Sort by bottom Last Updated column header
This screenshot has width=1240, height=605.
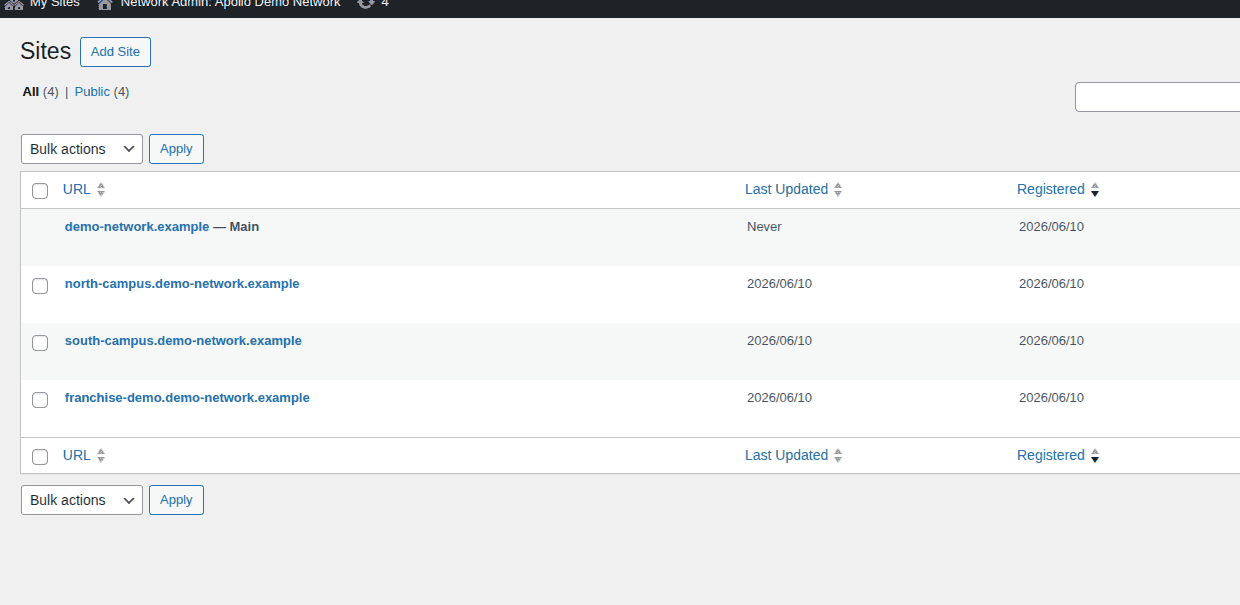click(x=786, y=455)
